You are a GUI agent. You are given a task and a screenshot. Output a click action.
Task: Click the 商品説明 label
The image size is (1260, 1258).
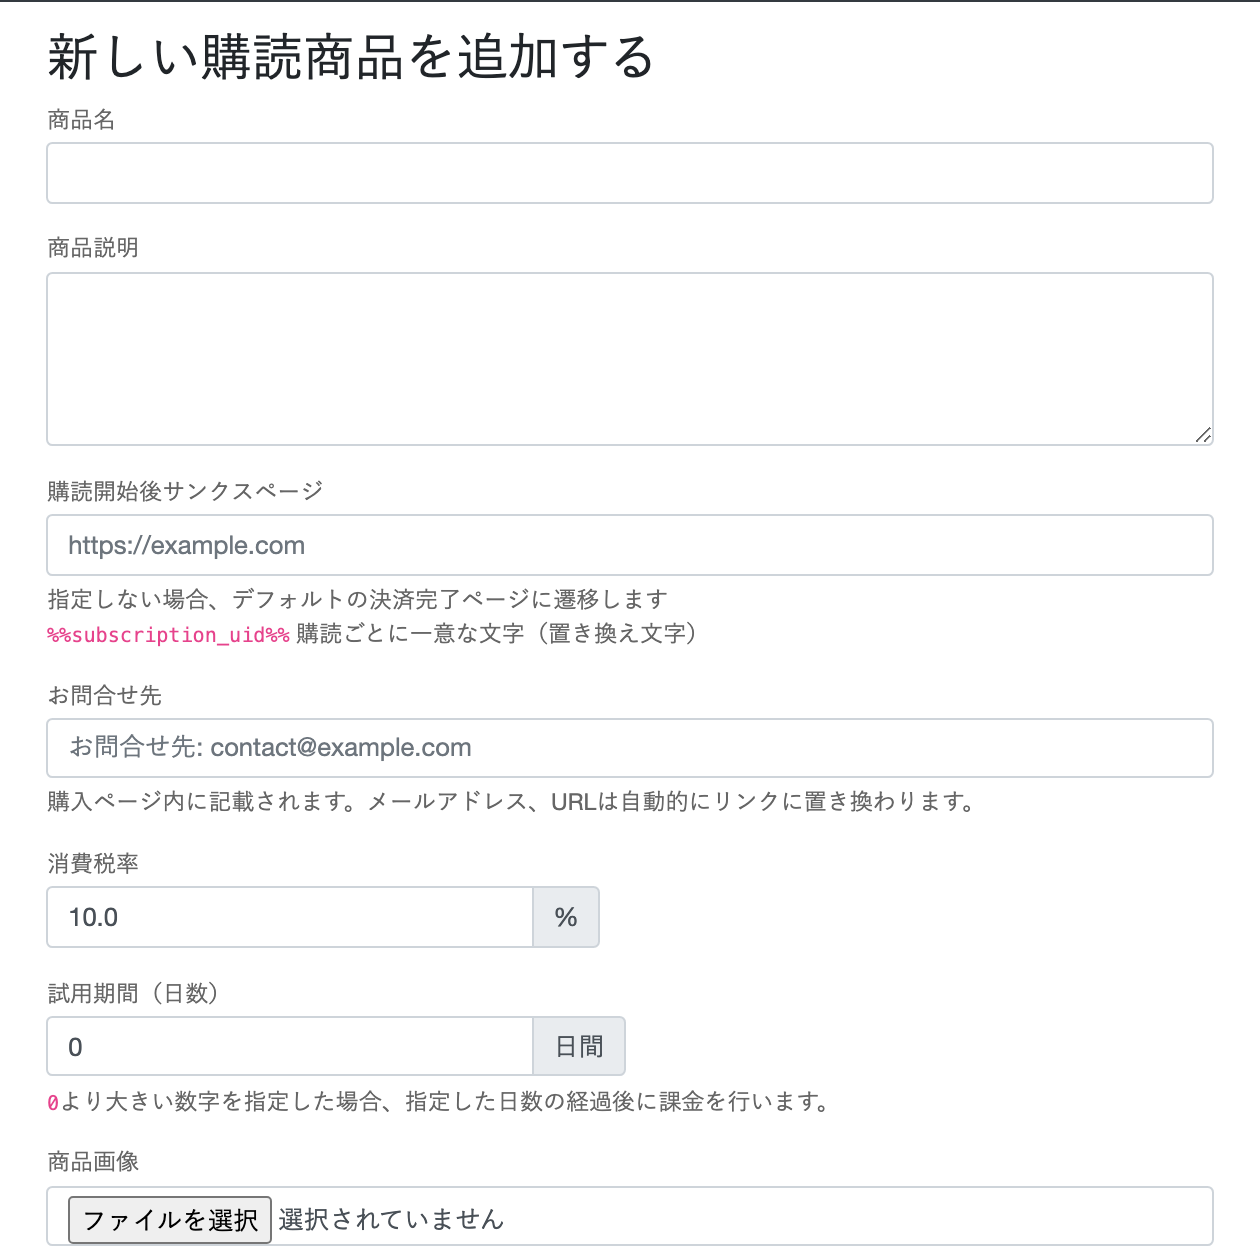(93, 248)
